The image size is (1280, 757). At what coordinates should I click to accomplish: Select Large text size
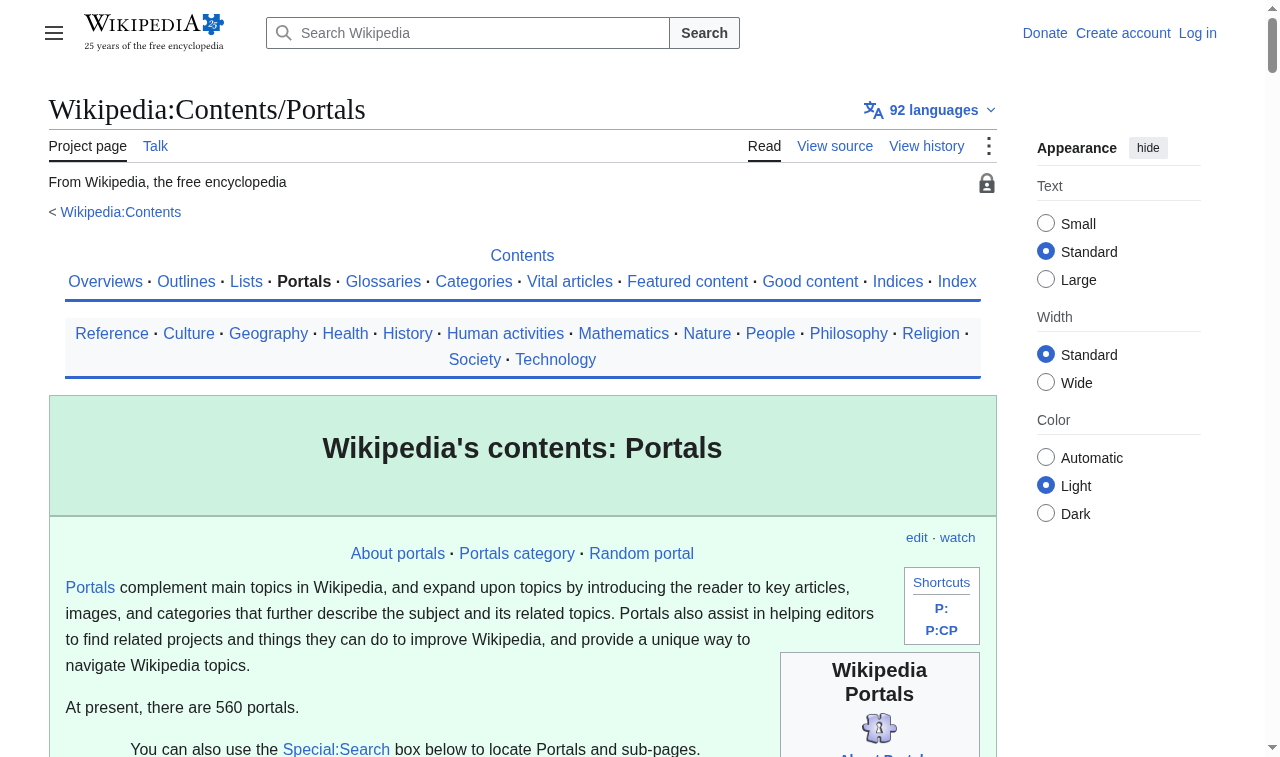[1046, 279]
